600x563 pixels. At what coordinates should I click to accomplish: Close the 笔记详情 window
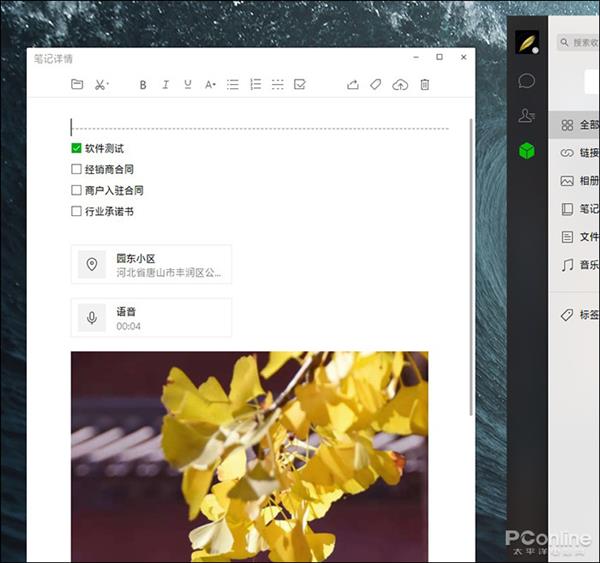pos(464,57)
